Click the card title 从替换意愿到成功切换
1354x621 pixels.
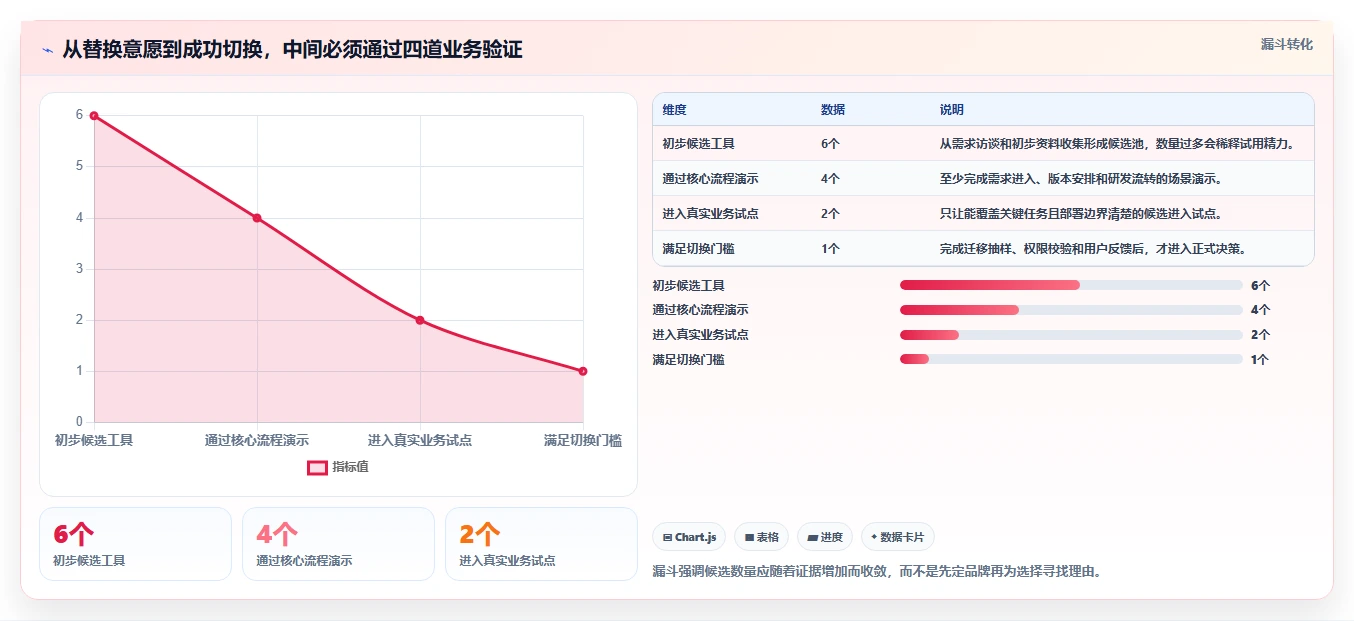292,50
